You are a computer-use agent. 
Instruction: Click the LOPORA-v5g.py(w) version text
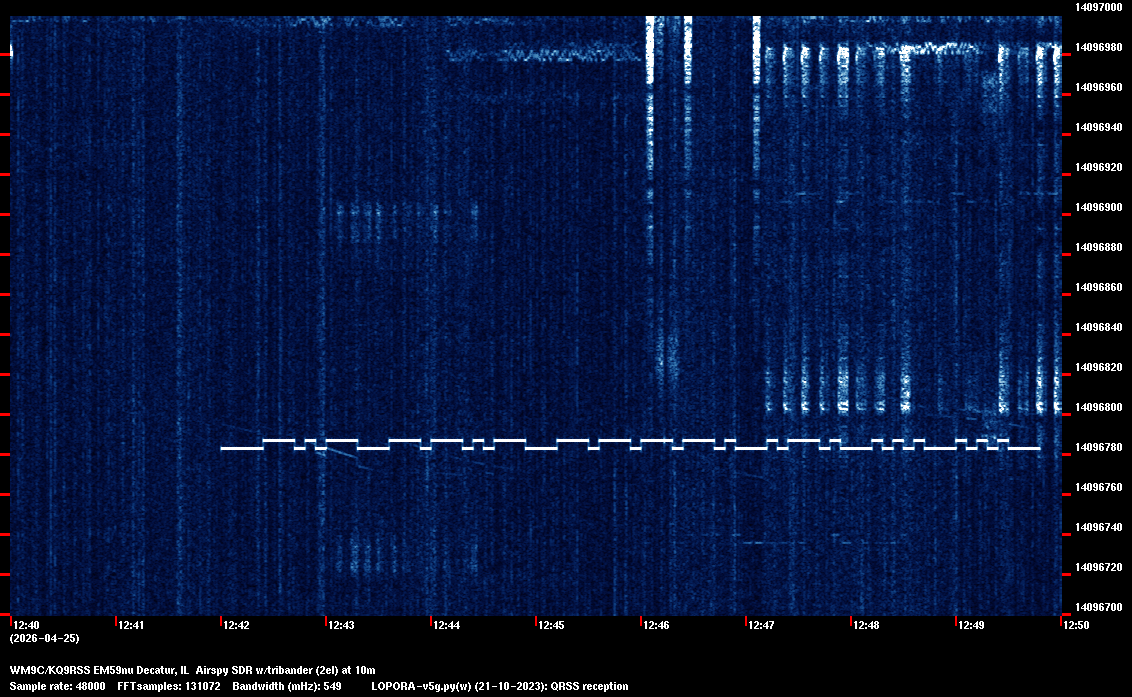(422, 686)
